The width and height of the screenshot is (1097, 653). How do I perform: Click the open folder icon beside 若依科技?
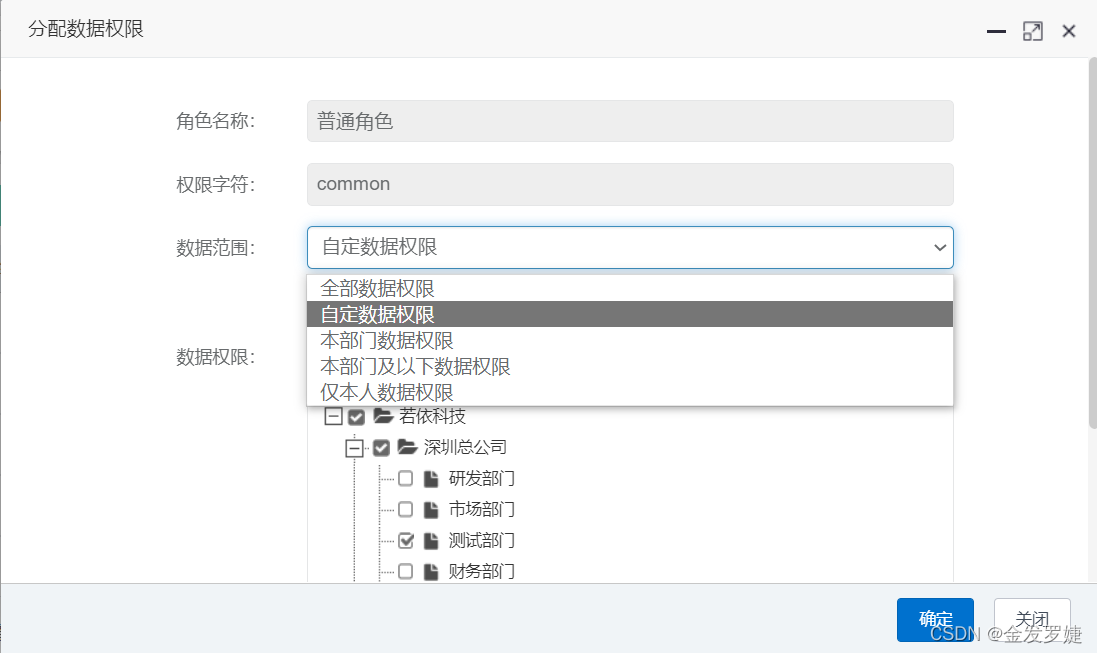[x=383, y=416]
